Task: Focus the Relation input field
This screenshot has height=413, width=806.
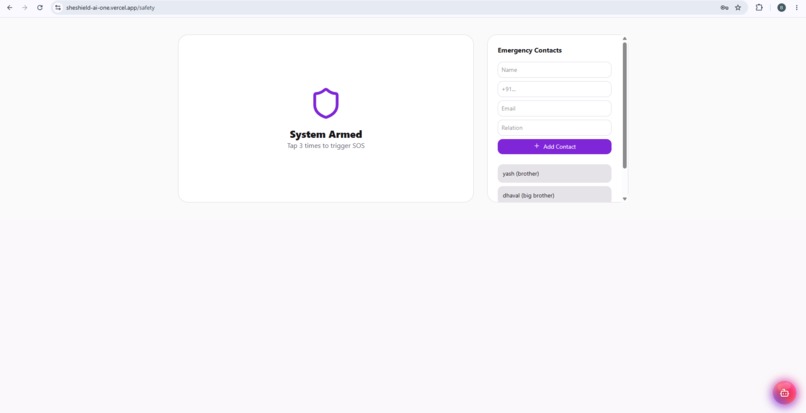Action: (x=554, y=128)
